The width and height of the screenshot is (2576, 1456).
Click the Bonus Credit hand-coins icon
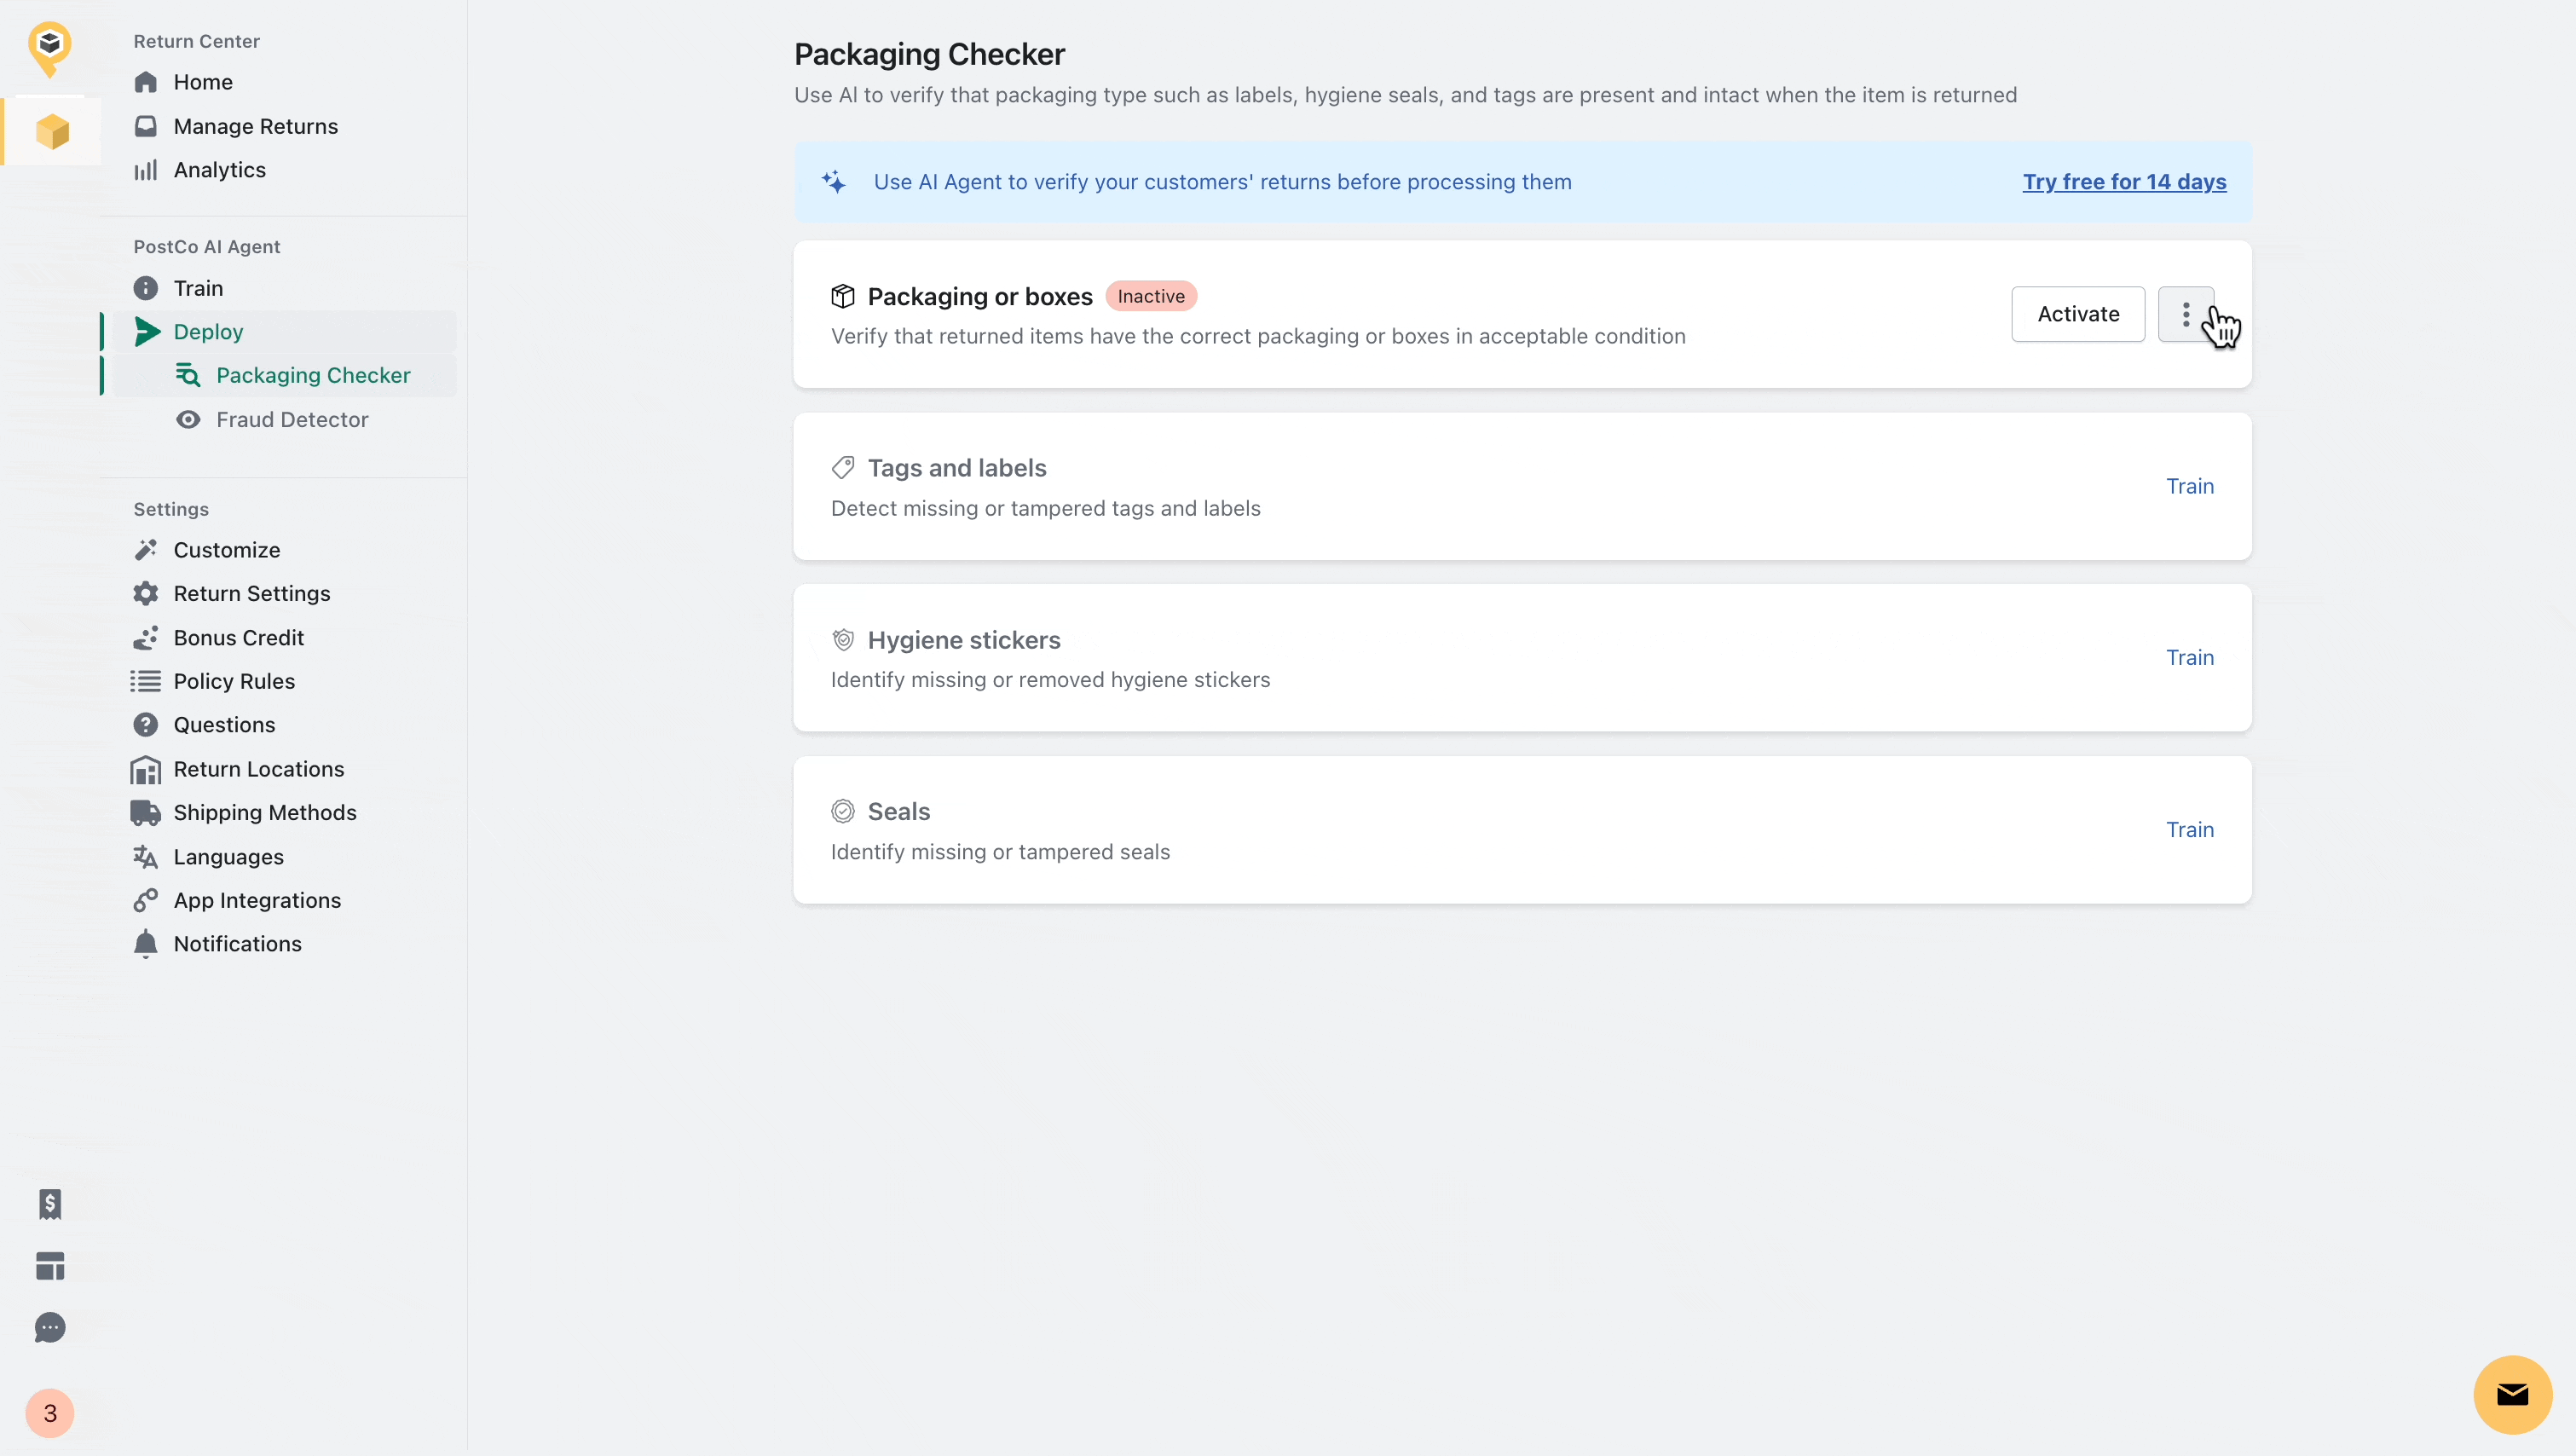pyautogui.click(x=146, y=638)
